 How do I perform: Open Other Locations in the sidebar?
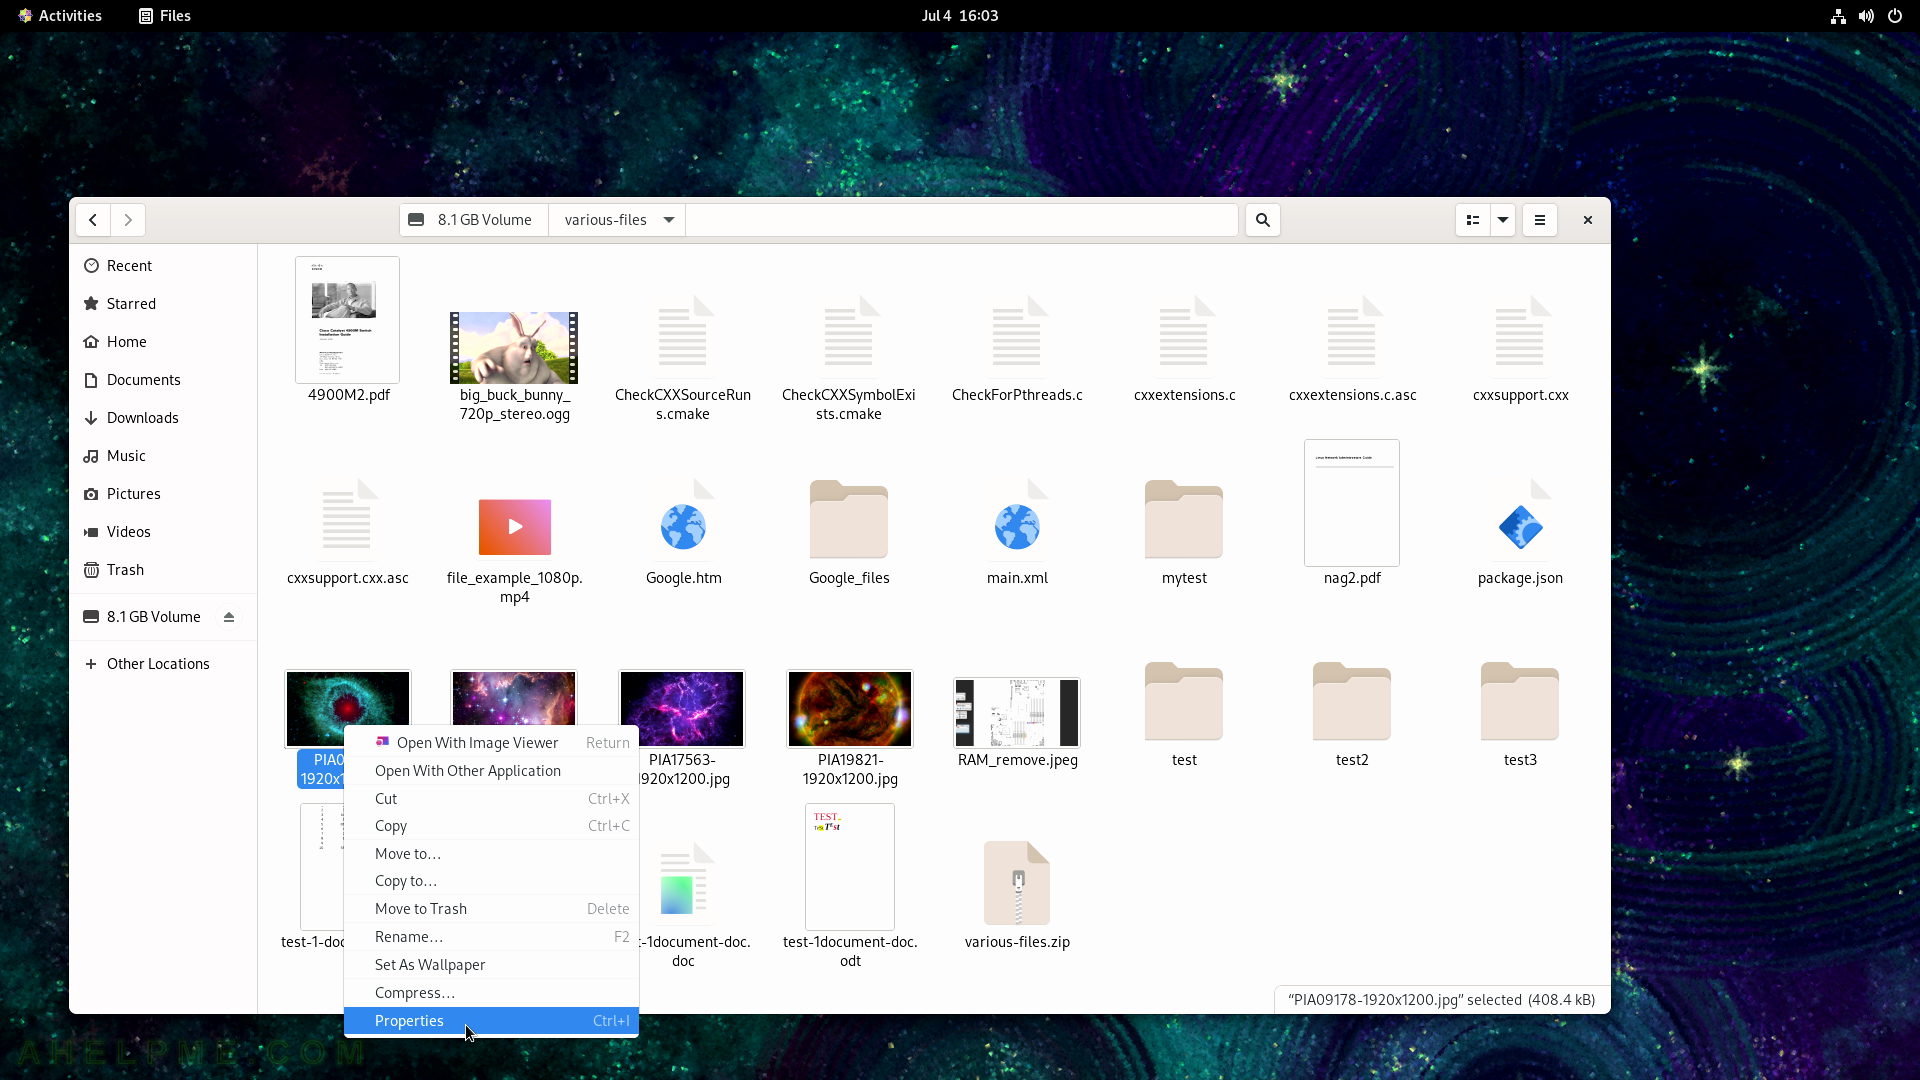tap(163, 664)
